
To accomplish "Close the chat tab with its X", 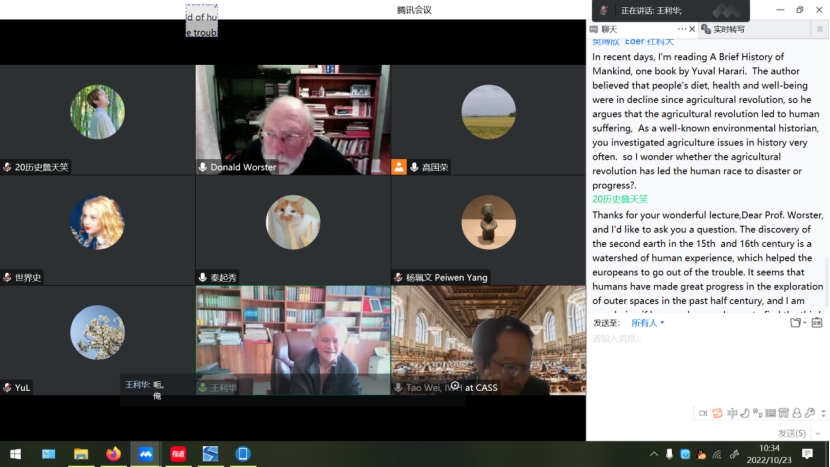I will tap(694, 29).
